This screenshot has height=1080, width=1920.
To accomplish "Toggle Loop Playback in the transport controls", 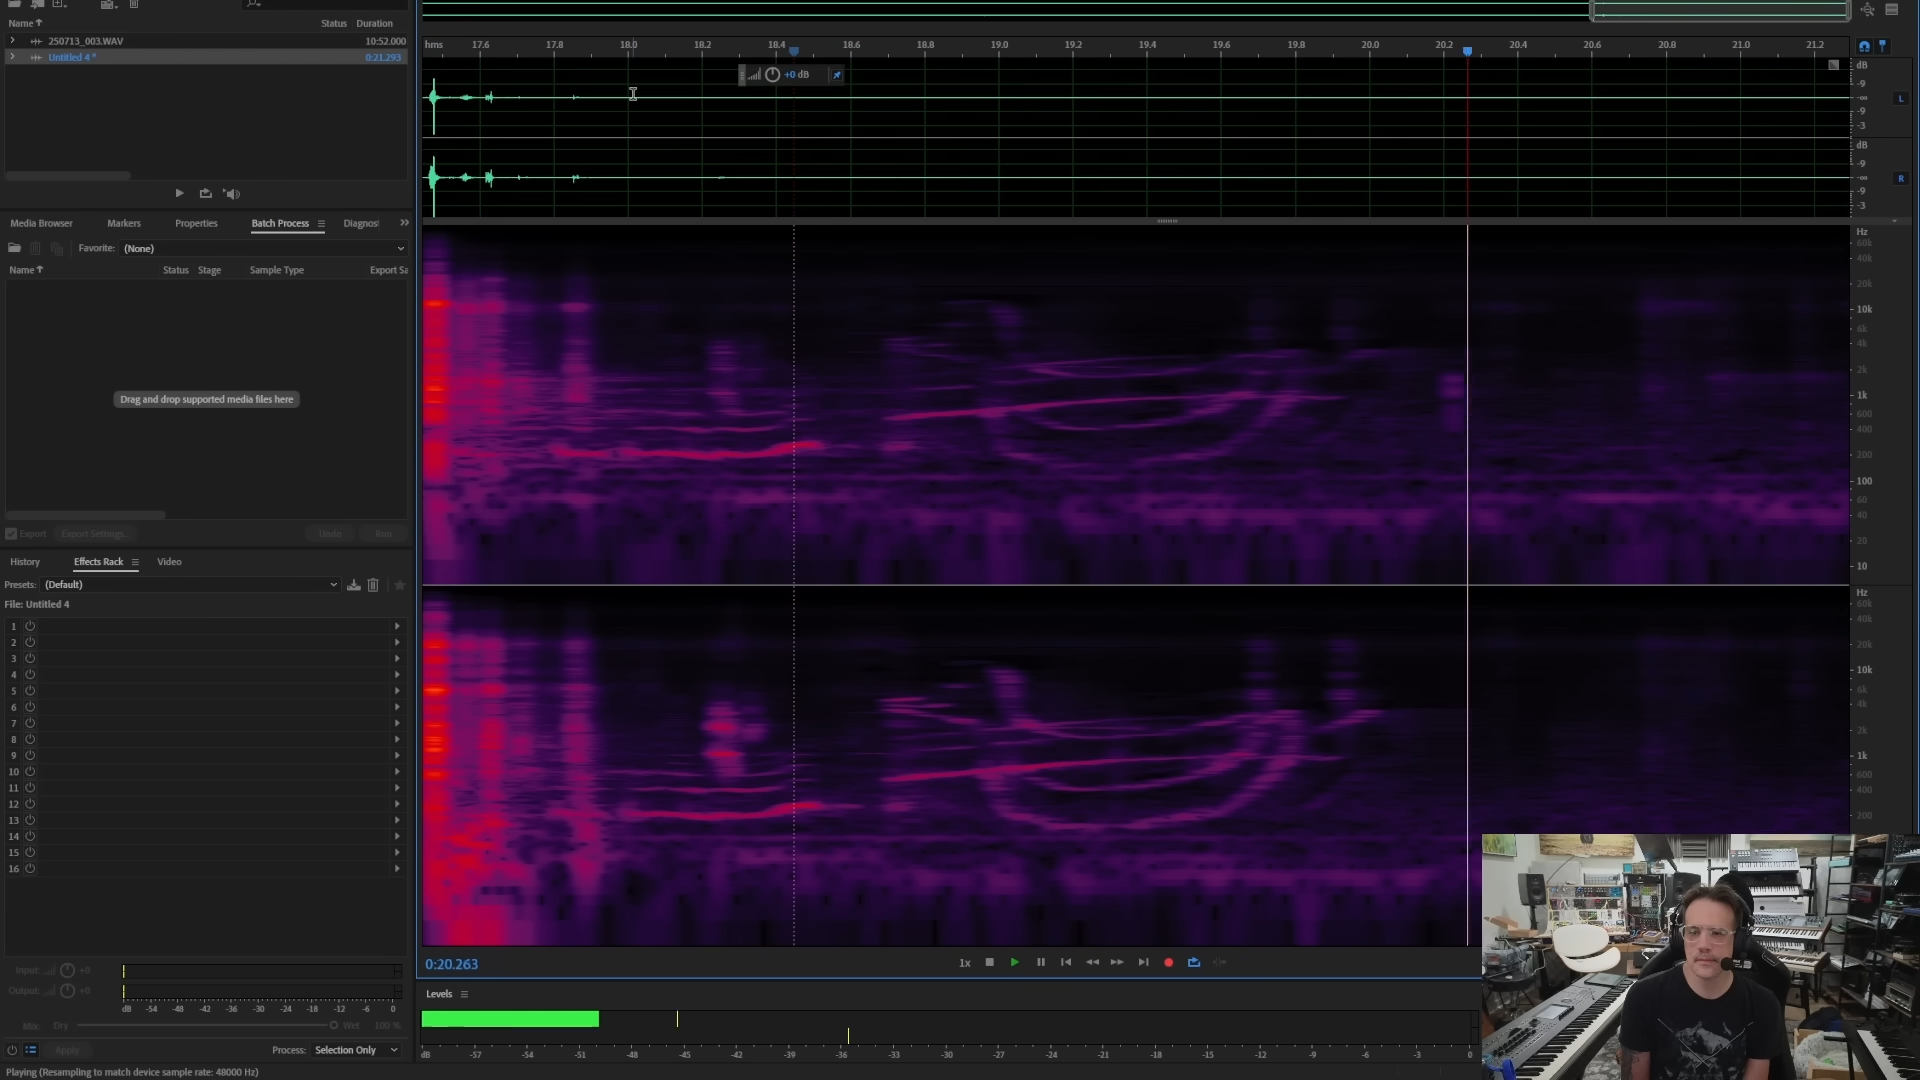I will 1193,962.
